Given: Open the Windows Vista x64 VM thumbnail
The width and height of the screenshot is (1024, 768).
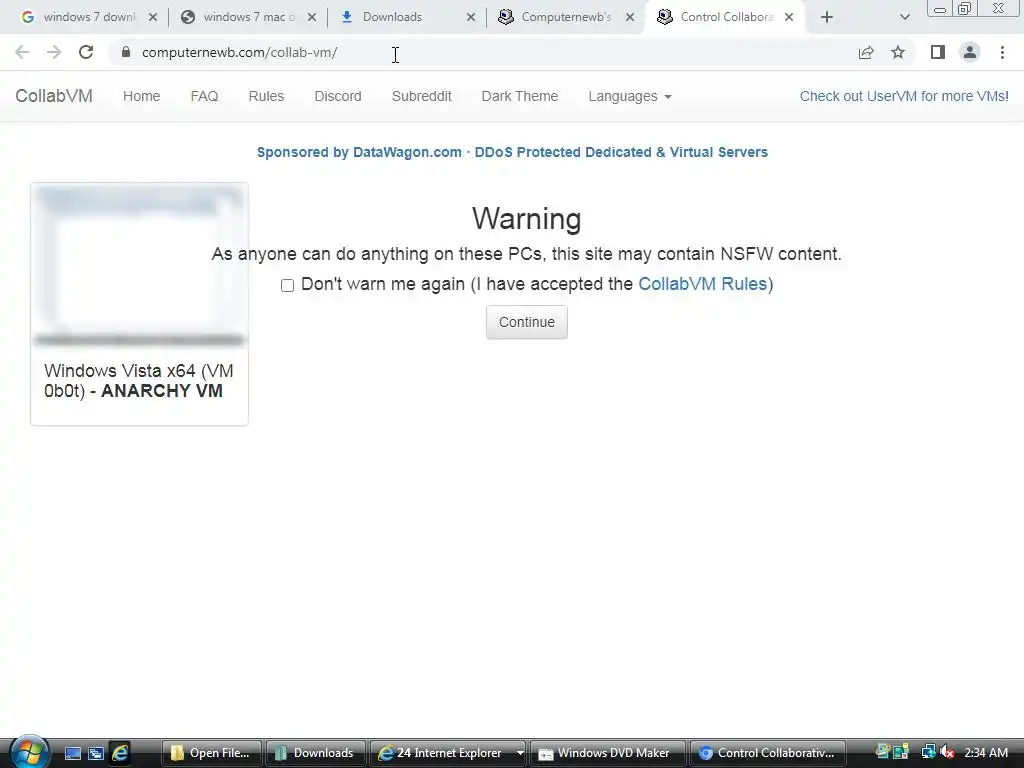Looking at the screenshot, I should (139, 266).
